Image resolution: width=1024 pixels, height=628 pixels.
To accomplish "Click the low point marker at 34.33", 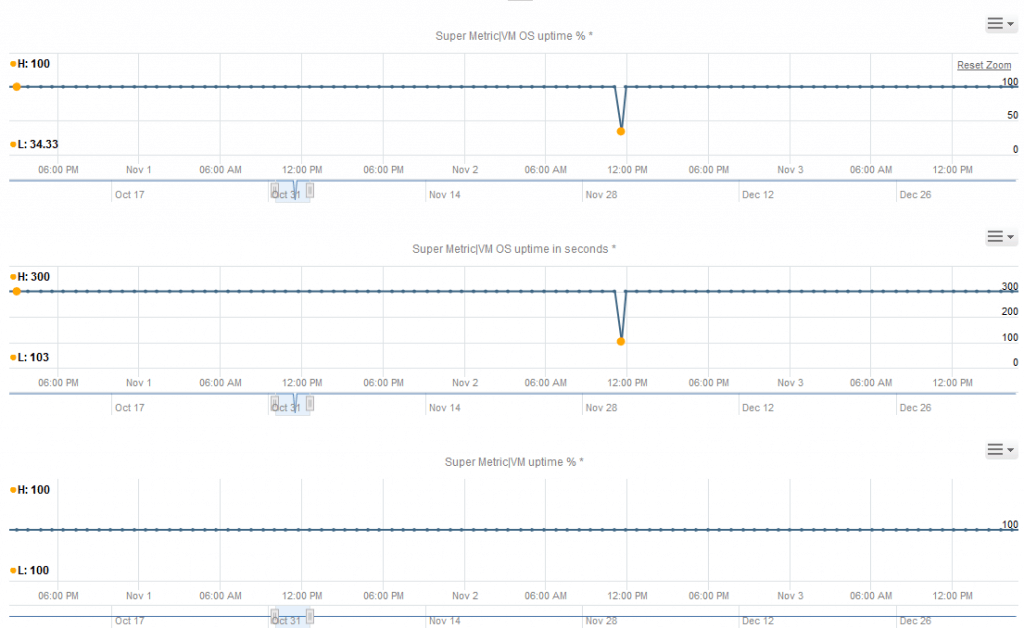I will [x=621, y=131].
